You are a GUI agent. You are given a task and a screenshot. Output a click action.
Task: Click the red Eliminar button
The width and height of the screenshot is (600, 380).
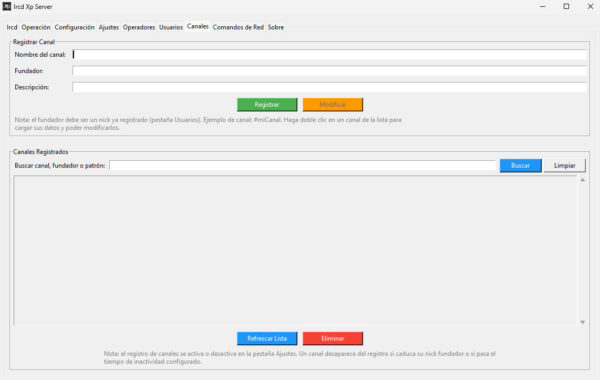pyautogui.click(x=333, y=338)
